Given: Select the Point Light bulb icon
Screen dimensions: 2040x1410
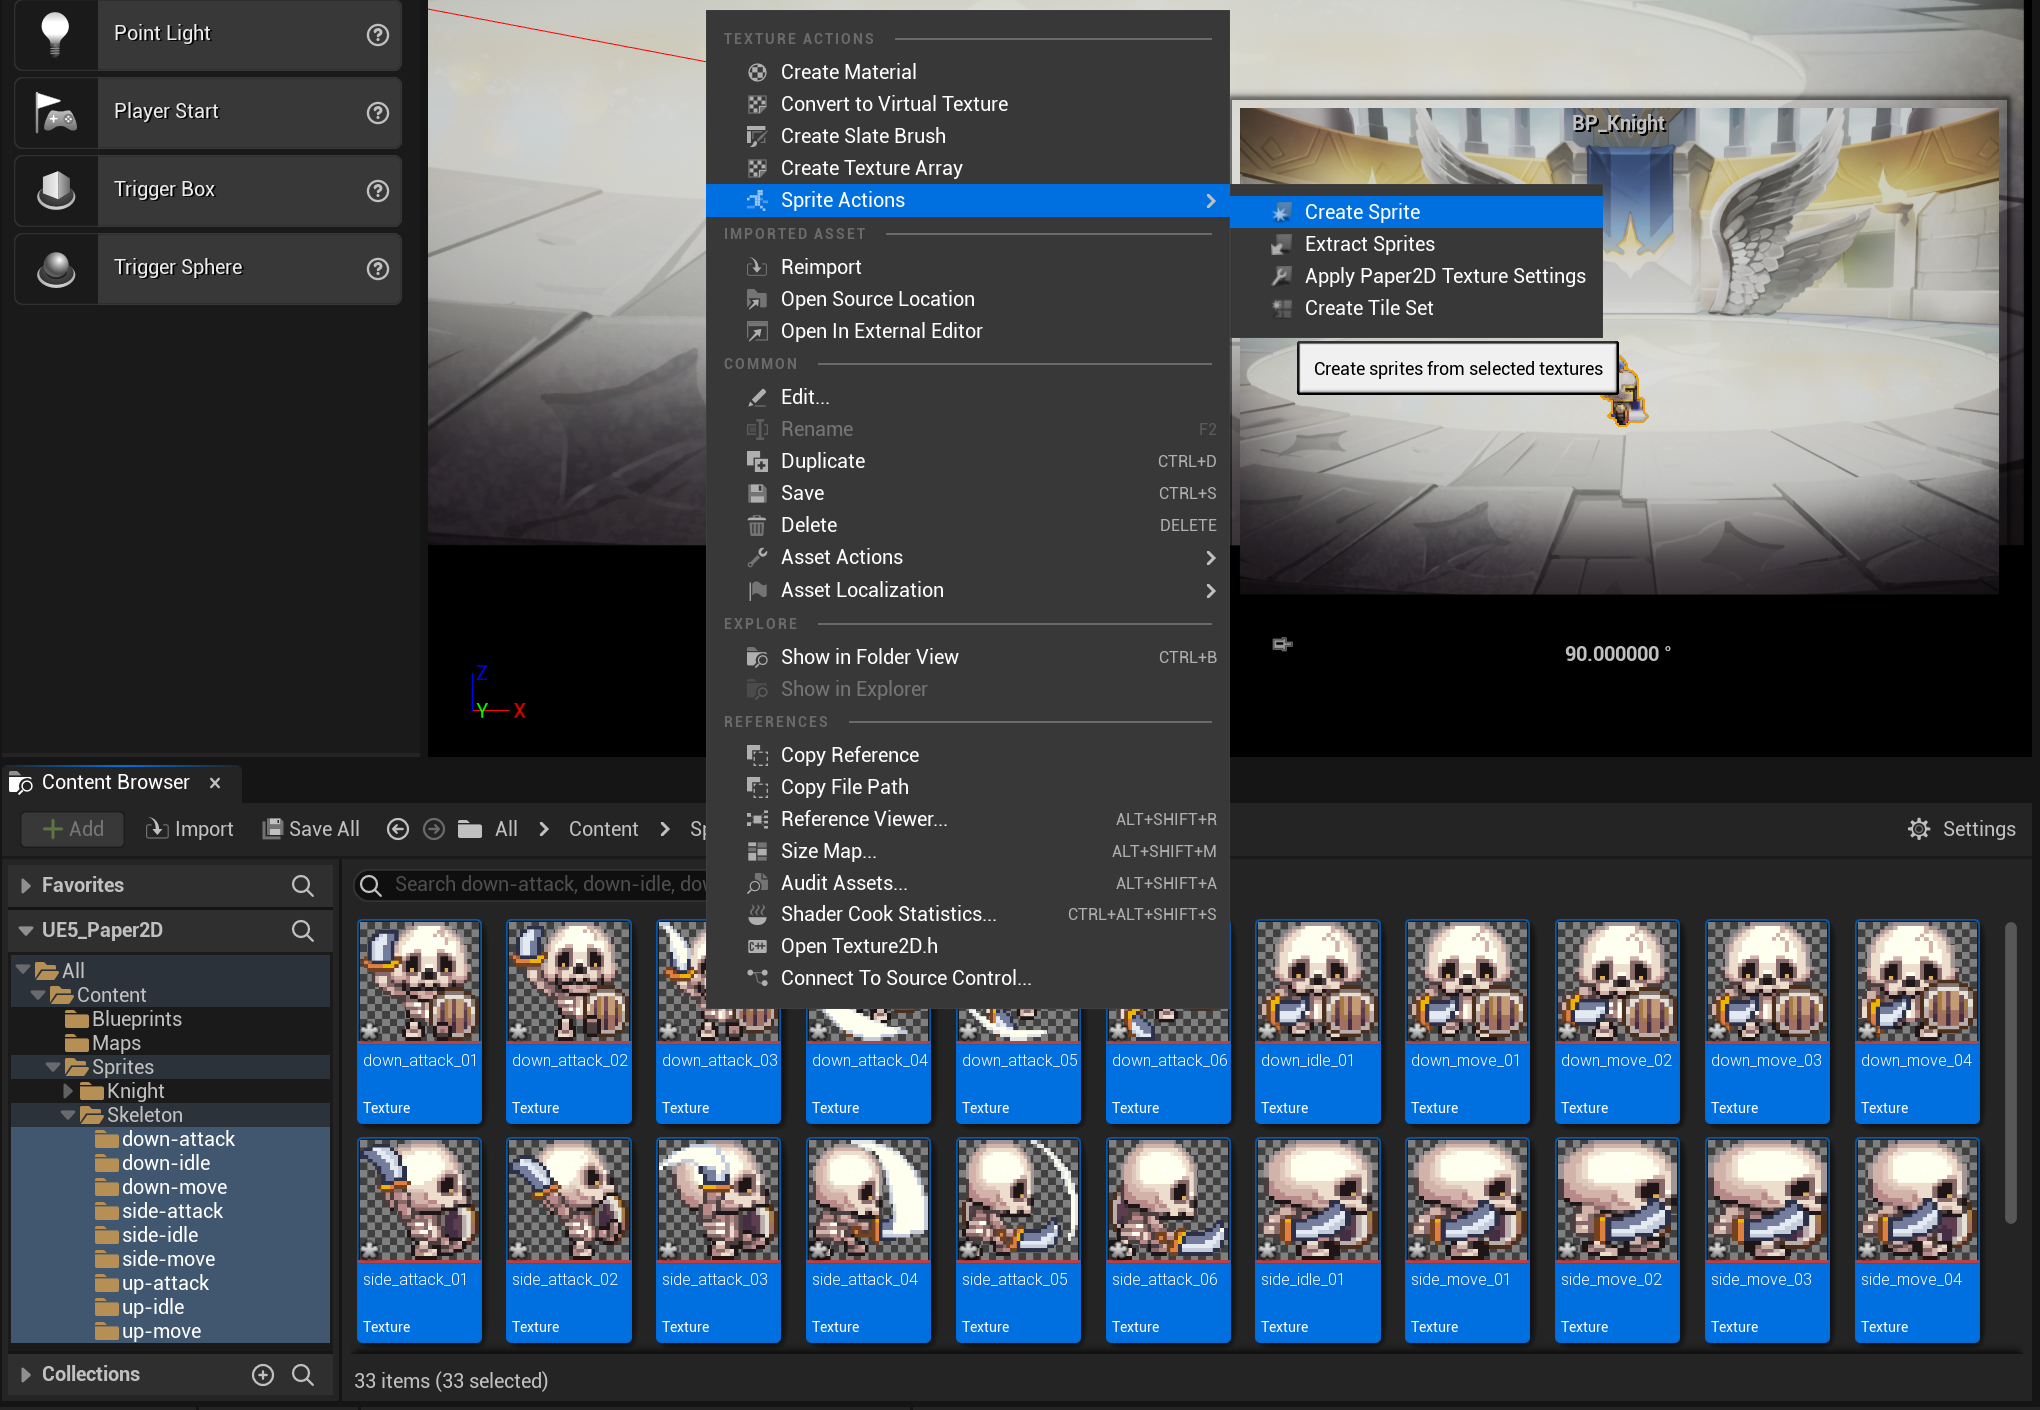Looking at the screenshot, I should pos(56,34).
